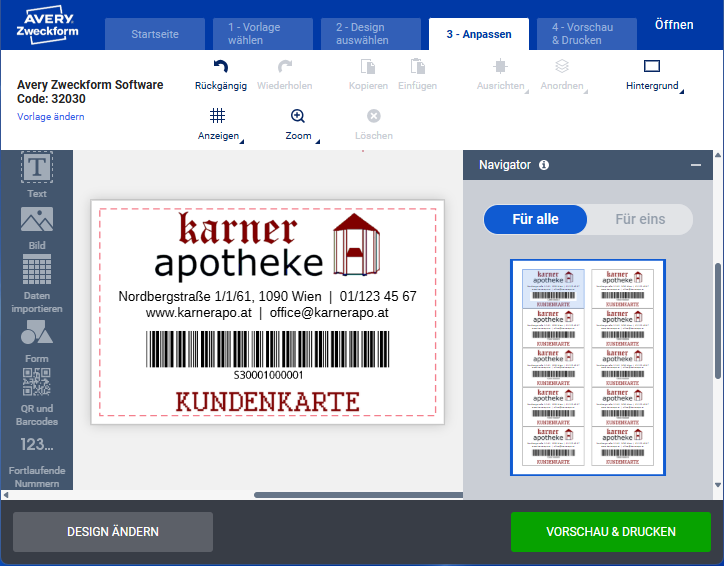Expand the Ausrichten dropdown arrow
Screen dimensions: 724x566
pos(527,91)
